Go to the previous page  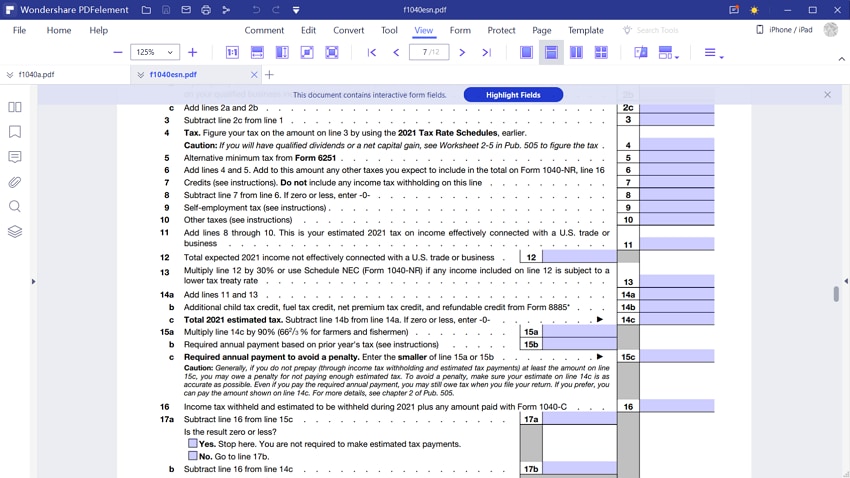tap(396, 53)
